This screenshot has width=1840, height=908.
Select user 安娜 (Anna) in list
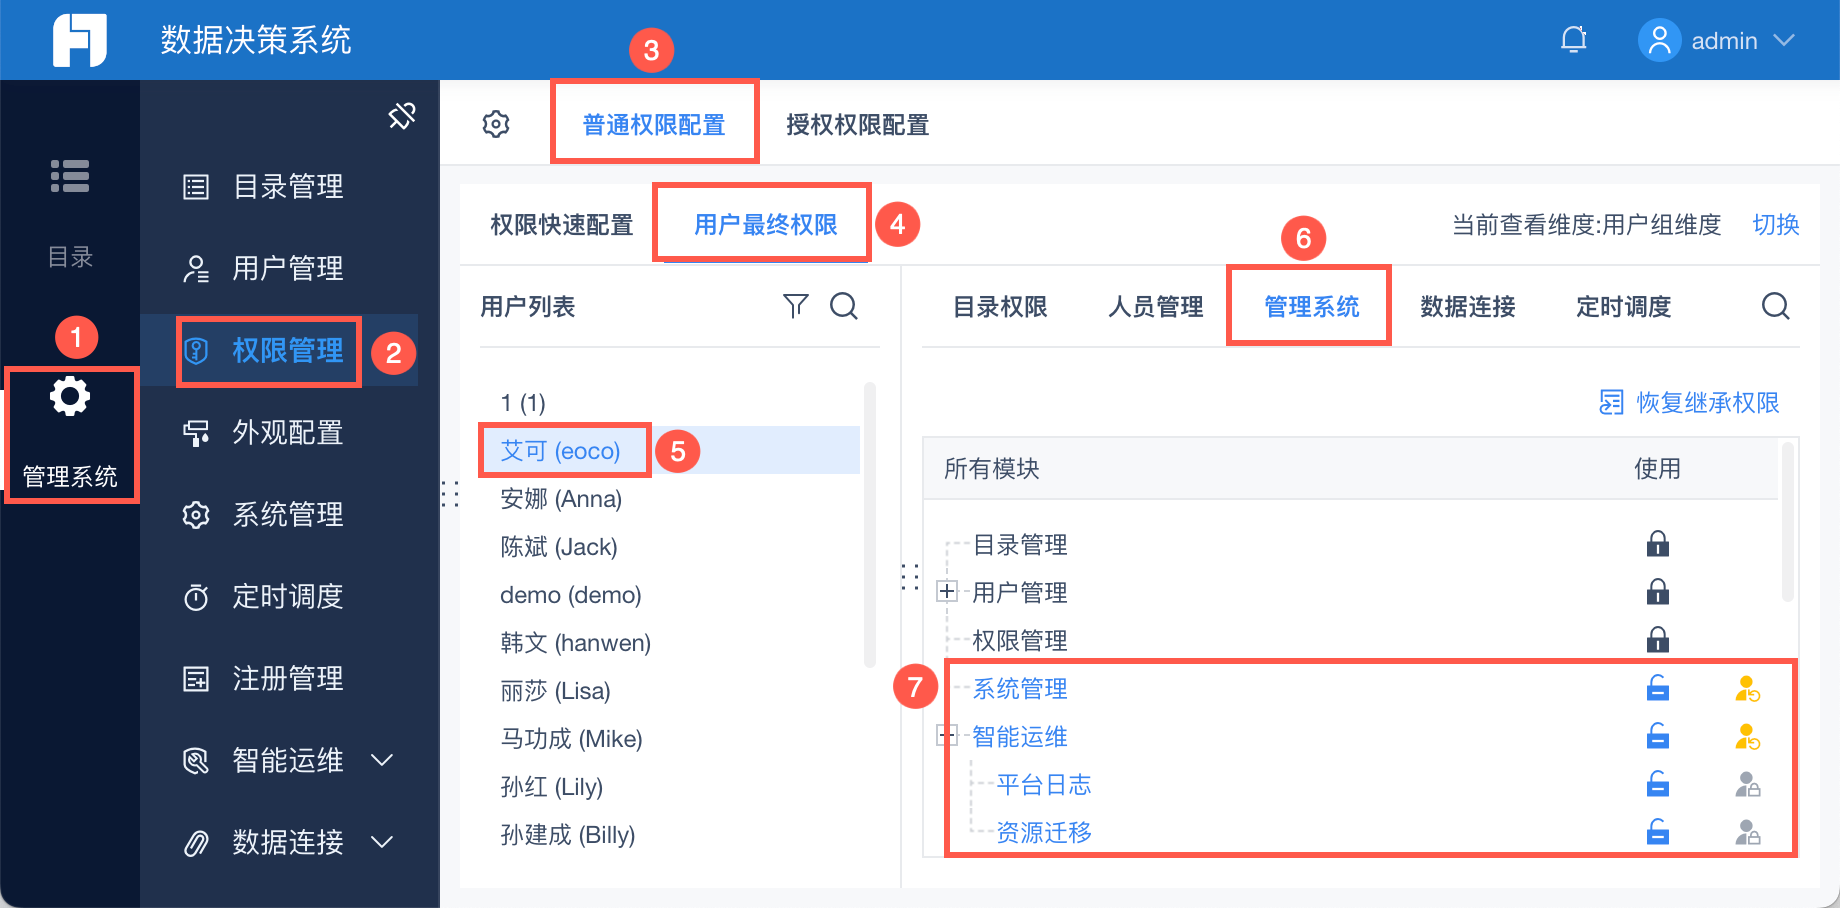(561, 498)
